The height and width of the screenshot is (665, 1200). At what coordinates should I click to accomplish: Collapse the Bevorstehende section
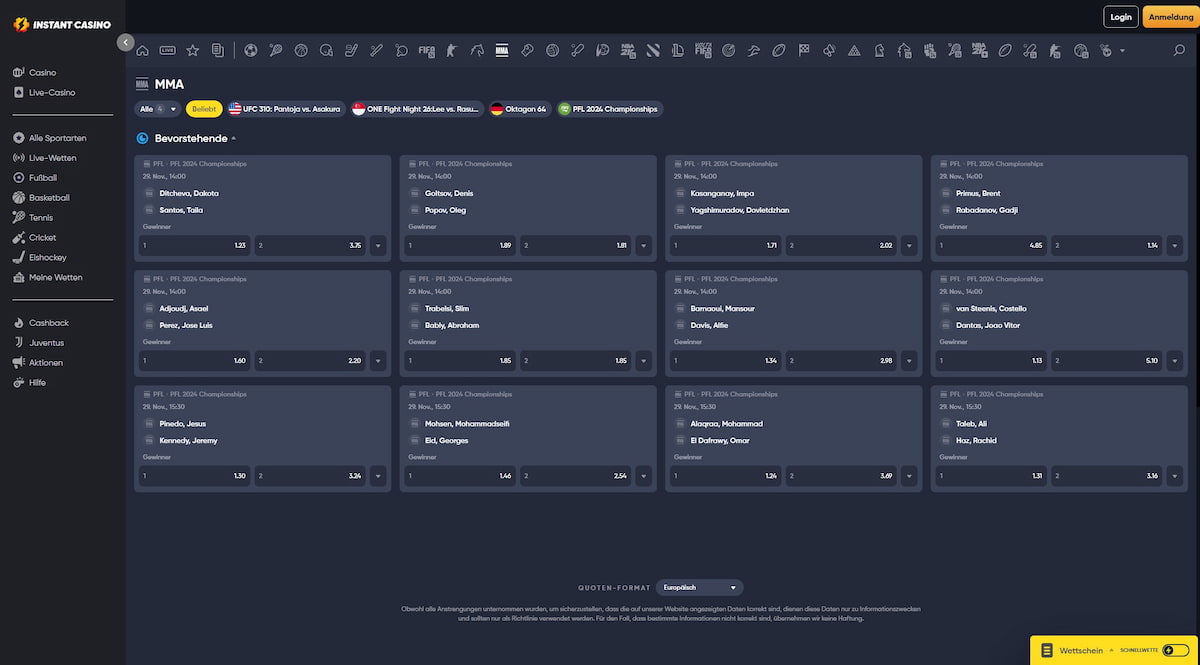pyautogui.click(x=233, y=139)
